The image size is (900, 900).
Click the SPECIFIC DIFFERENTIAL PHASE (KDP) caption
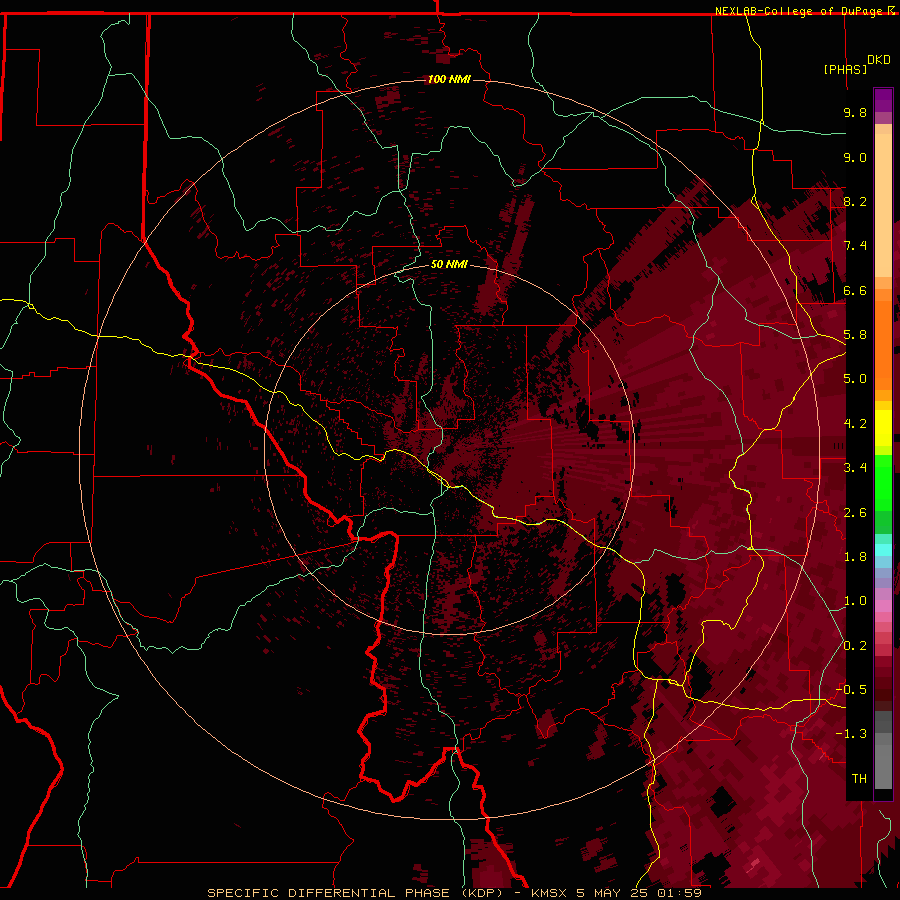[354, 893]
